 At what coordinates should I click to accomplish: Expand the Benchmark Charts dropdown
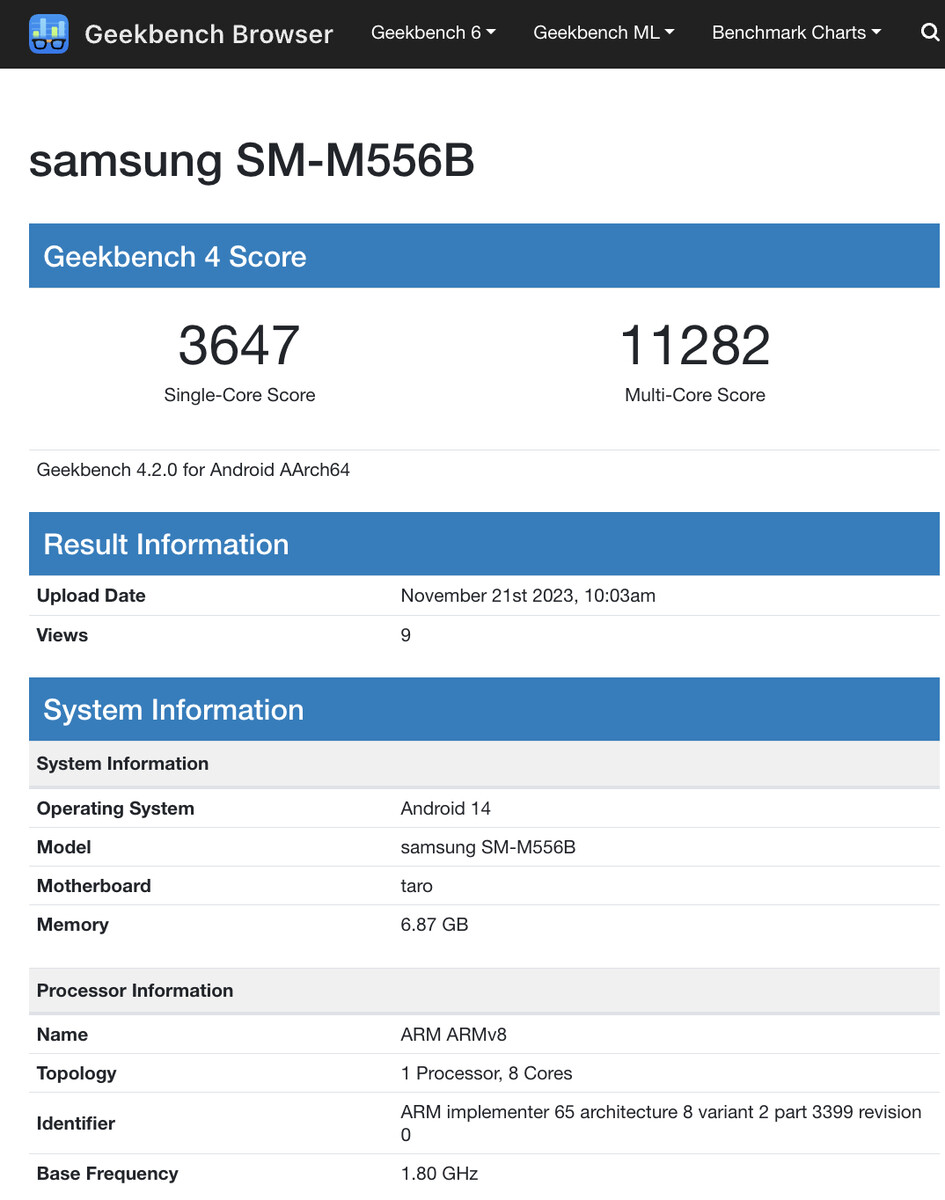click(x=796, y=33)
